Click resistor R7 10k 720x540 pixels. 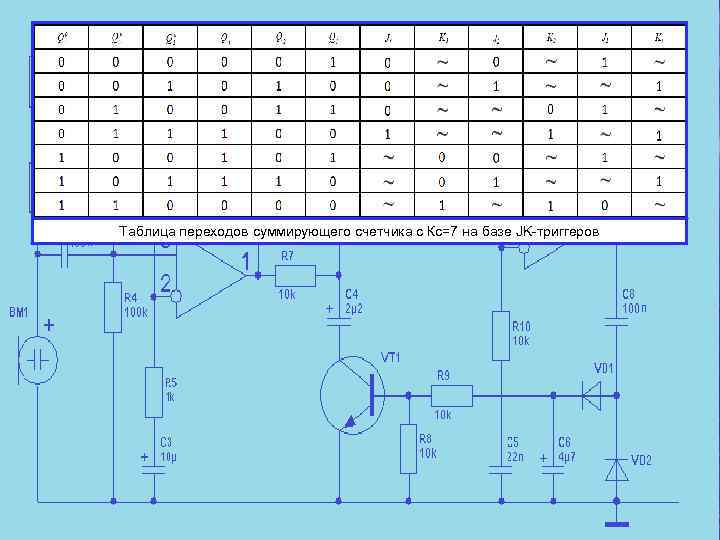point(295,276)
